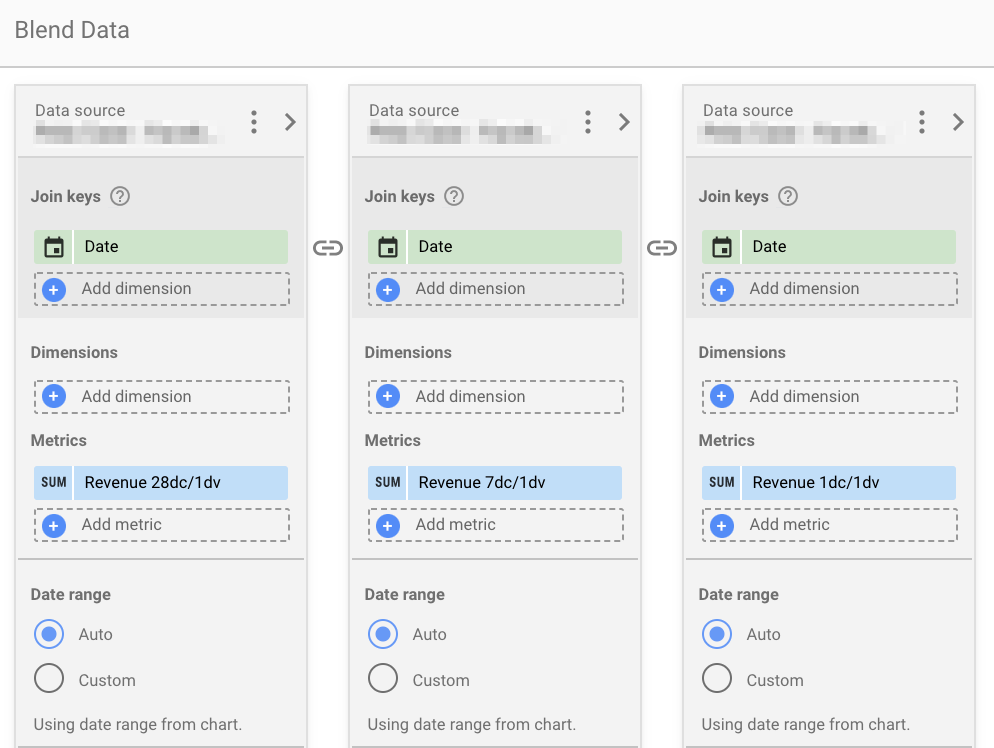The width and height of the screenshot is (994, 748).
Task: Click the link icon joining second and third tables
Action: click(661, 247)
